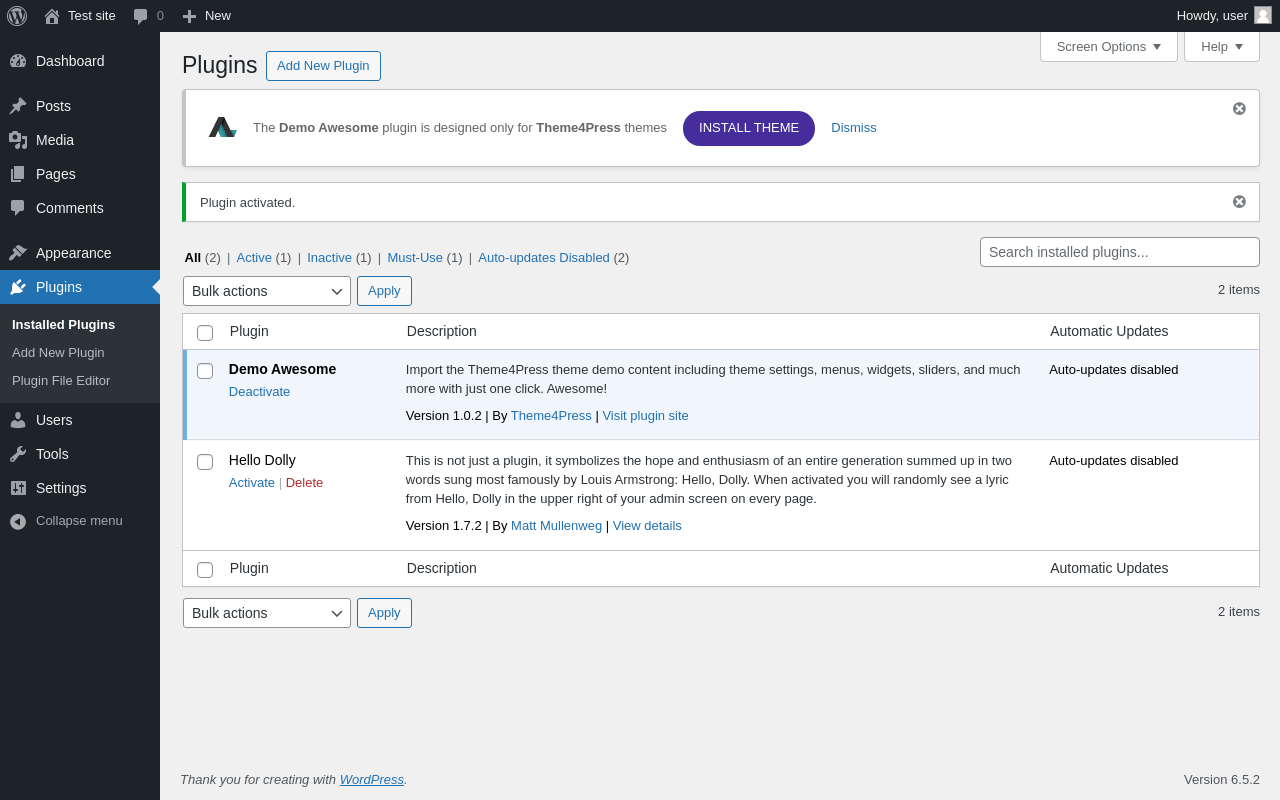The width and height of the screenshot is (1280, 800).
Task: Filter plugins by All
Action: click(193, 257)
